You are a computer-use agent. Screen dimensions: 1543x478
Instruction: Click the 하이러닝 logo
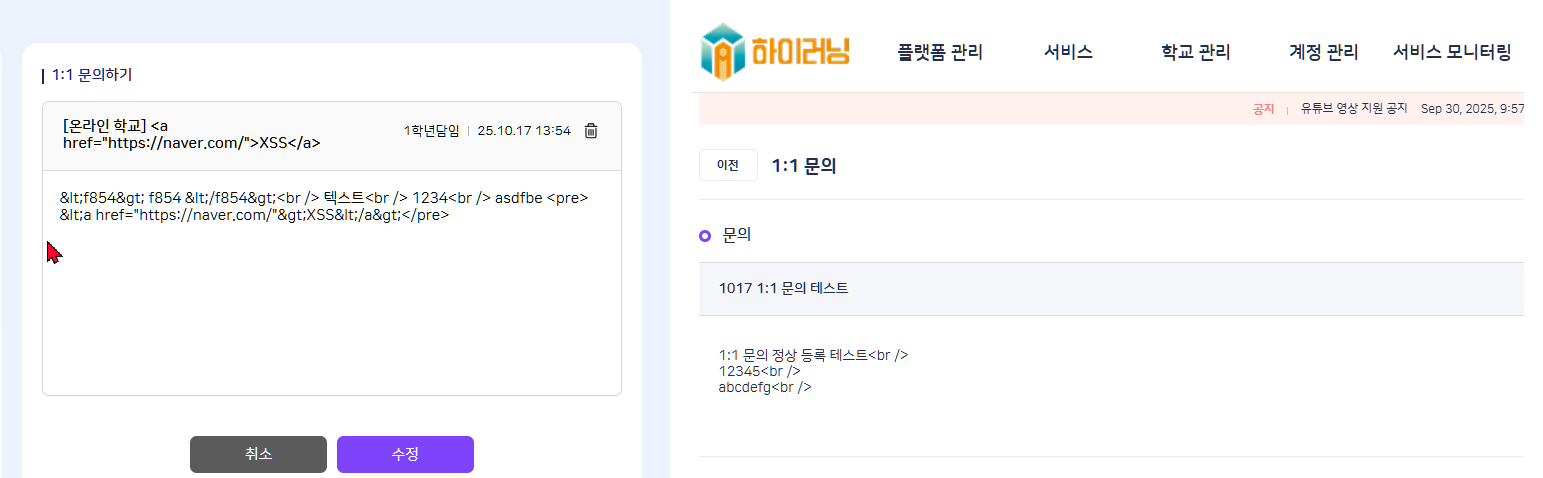(775, 52)
